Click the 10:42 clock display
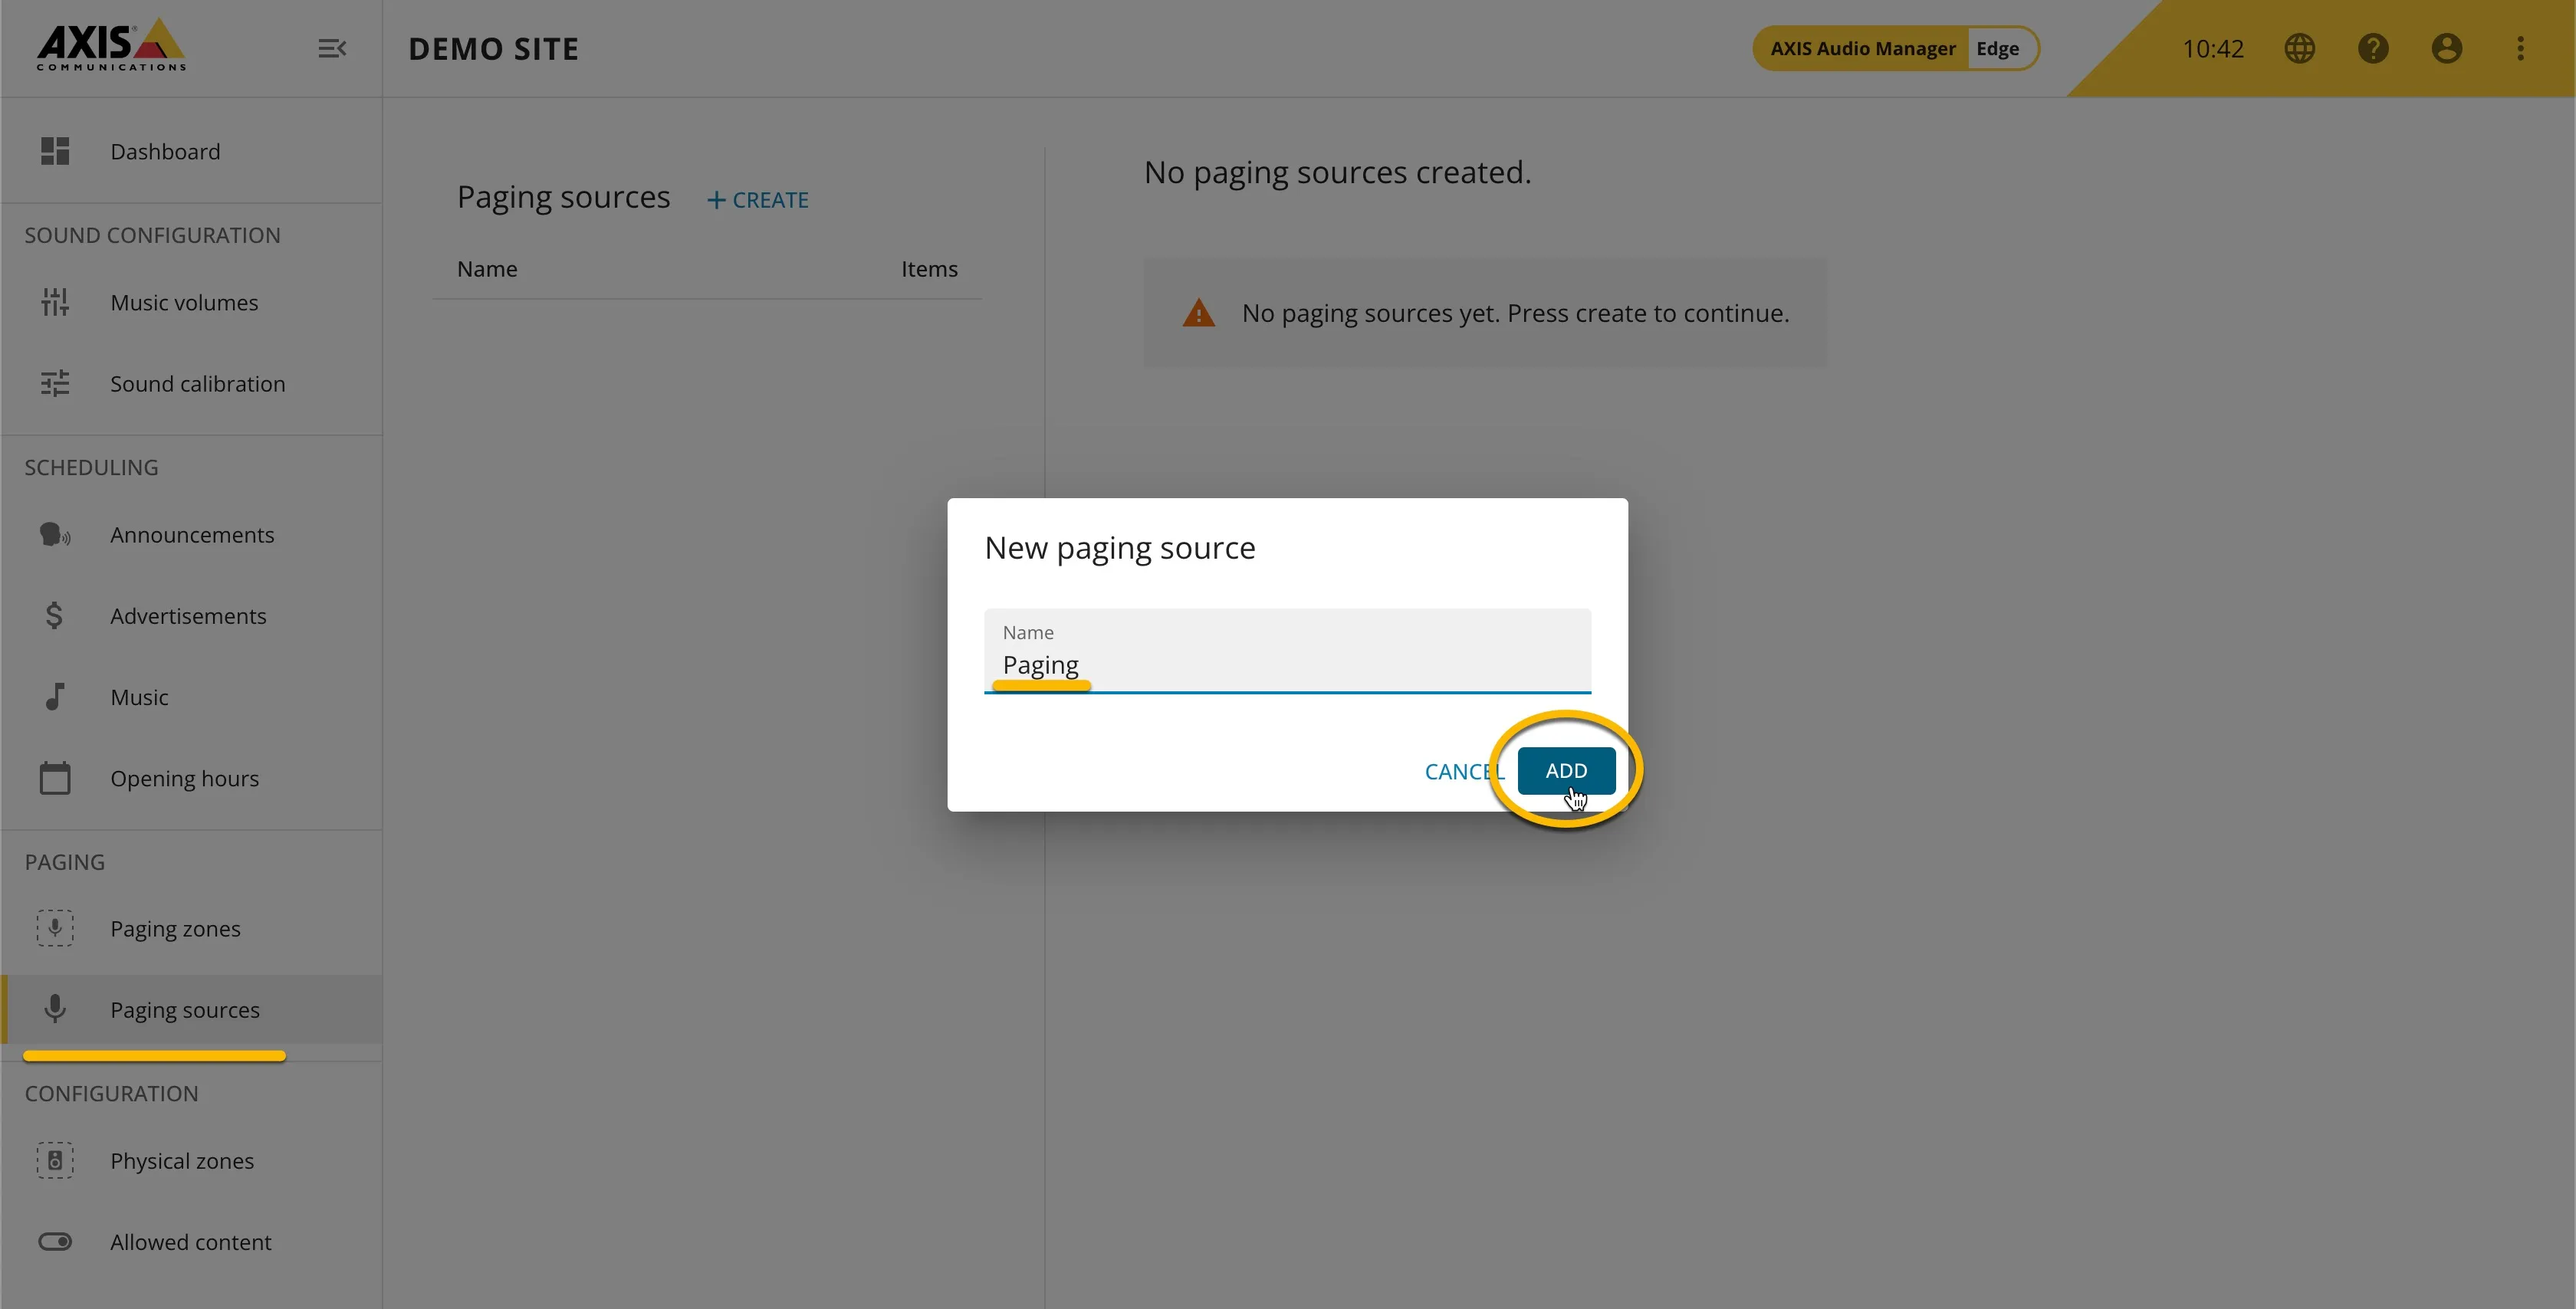2576x1309 pixels. [x=2212, y=48]
